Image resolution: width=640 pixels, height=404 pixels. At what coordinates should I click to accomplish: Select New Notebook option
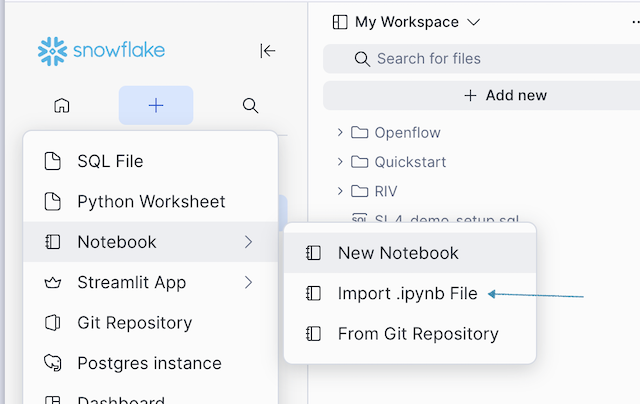tap(398, 253)
